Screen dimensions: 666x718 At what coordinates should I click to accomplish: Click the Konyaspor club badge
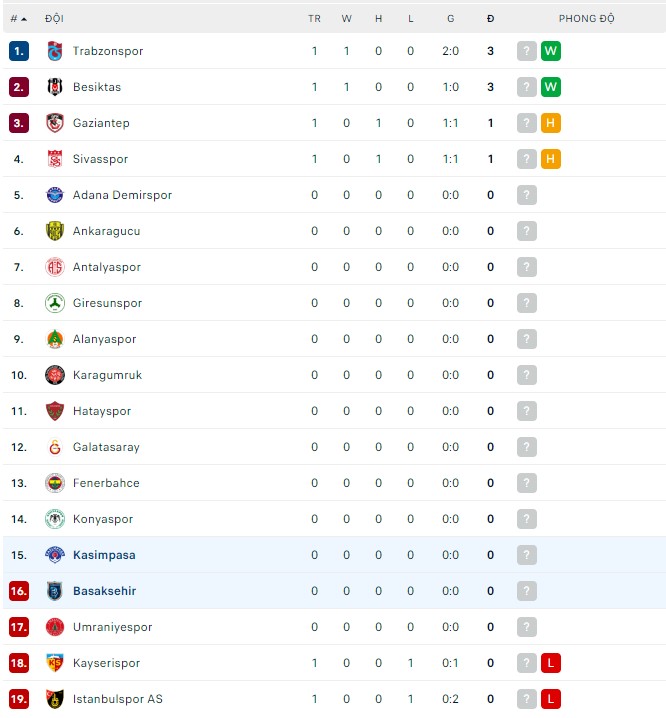tap(54, 519)
